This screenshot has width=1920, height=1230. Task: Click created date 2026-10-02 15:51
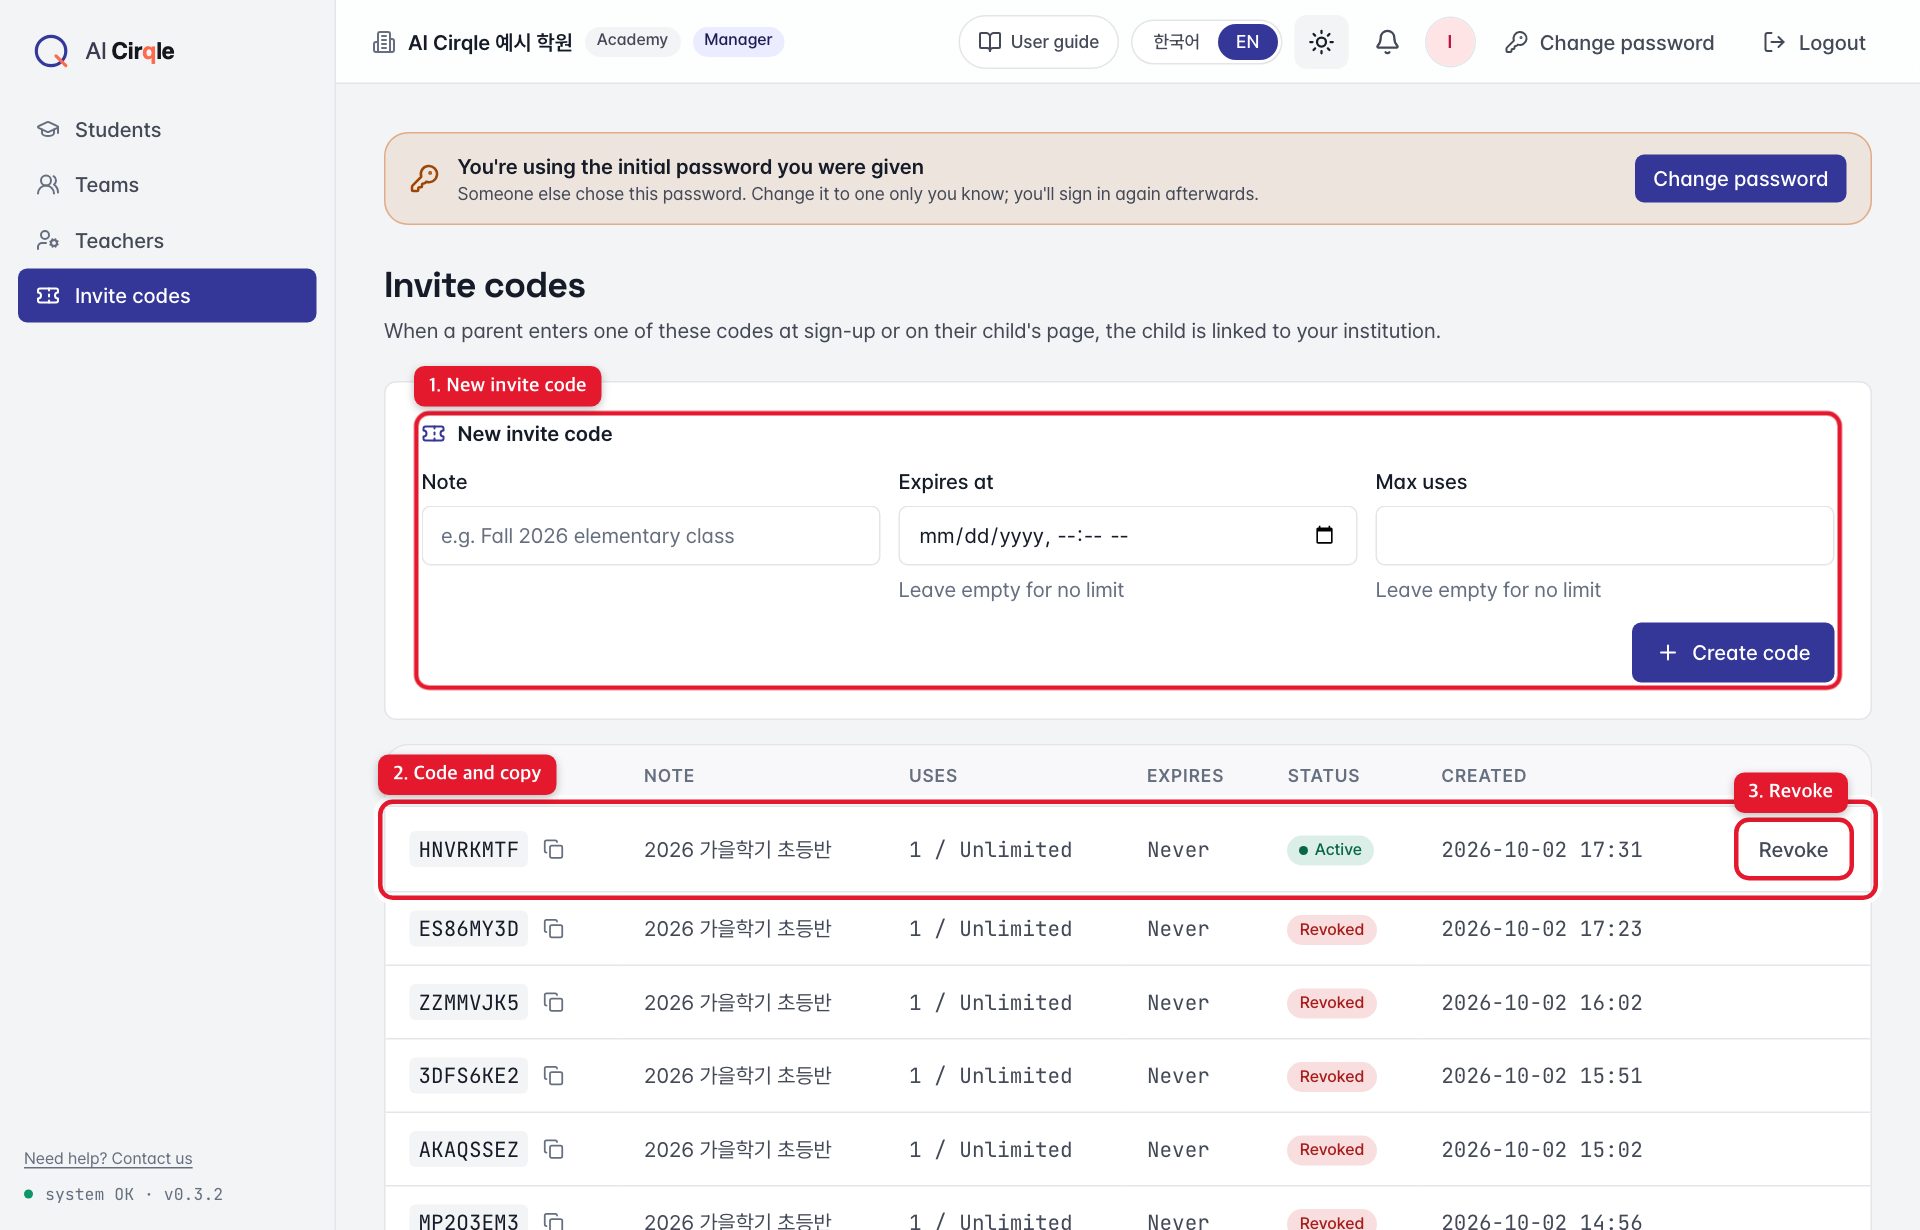tap(1541, 1076)
